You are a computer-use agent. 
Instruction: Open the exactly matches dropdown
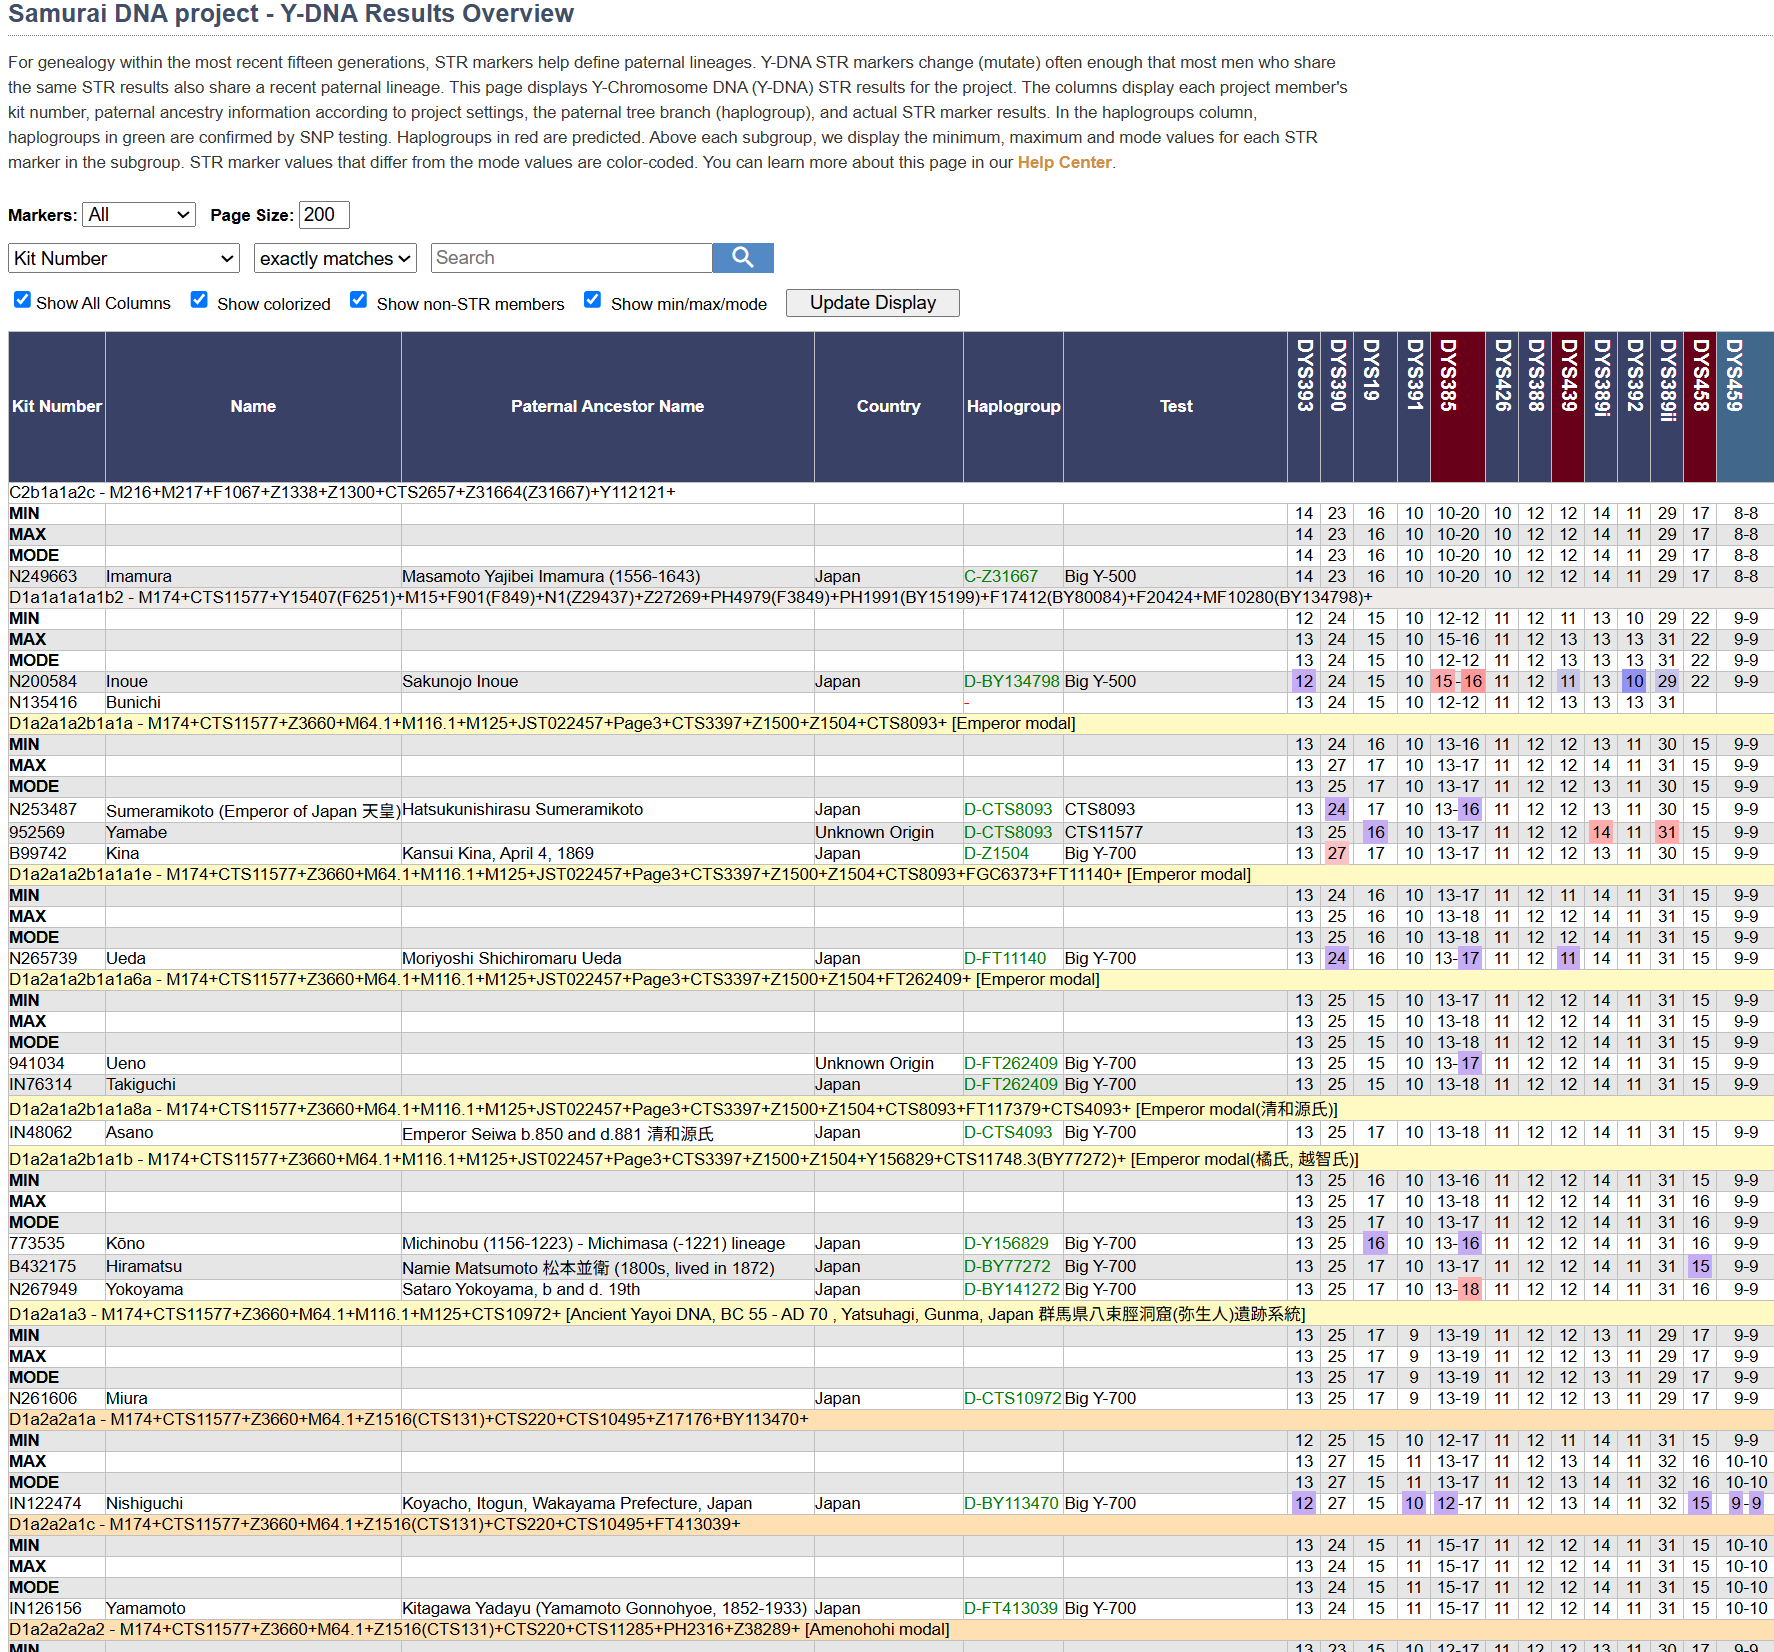click(335, 258)
